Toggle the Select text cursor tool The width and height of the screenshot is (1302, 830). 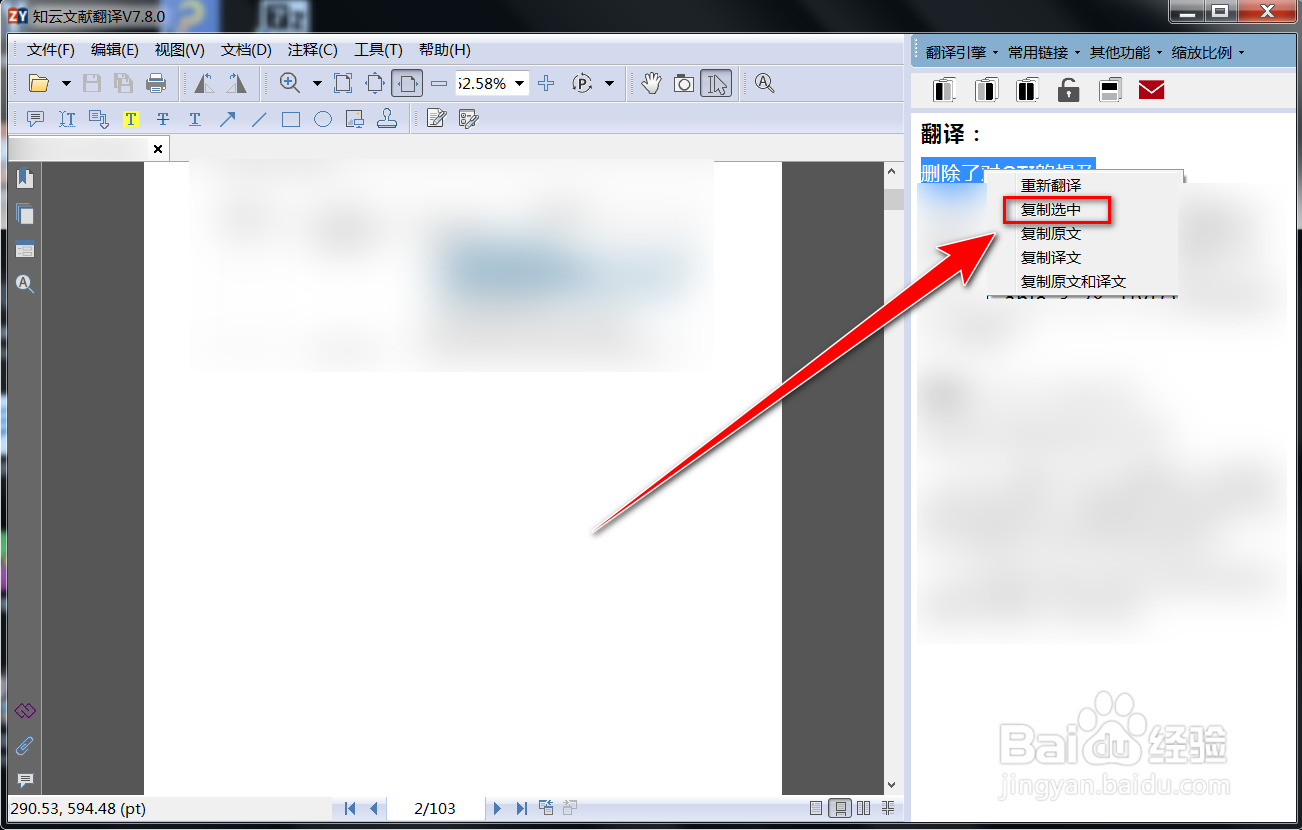tap(716, 84)
